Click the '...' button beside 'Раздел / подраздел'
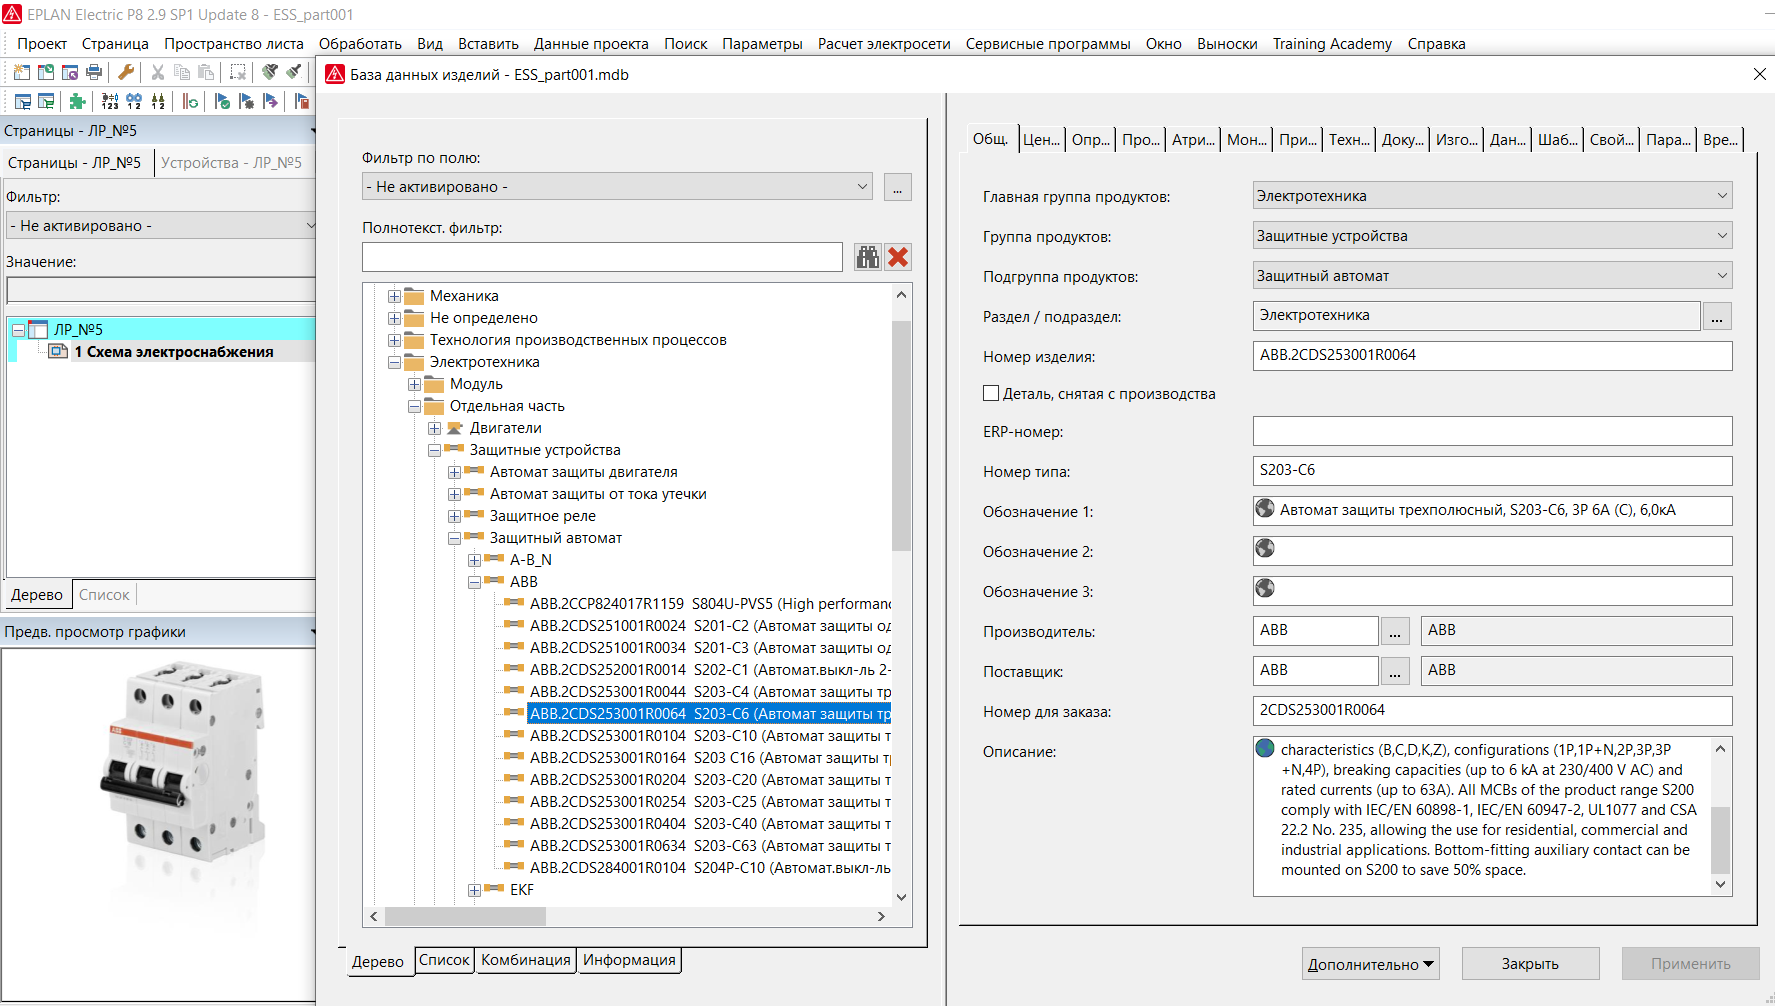Screen dimensions: 1775x1006 tap(1717, 317)
